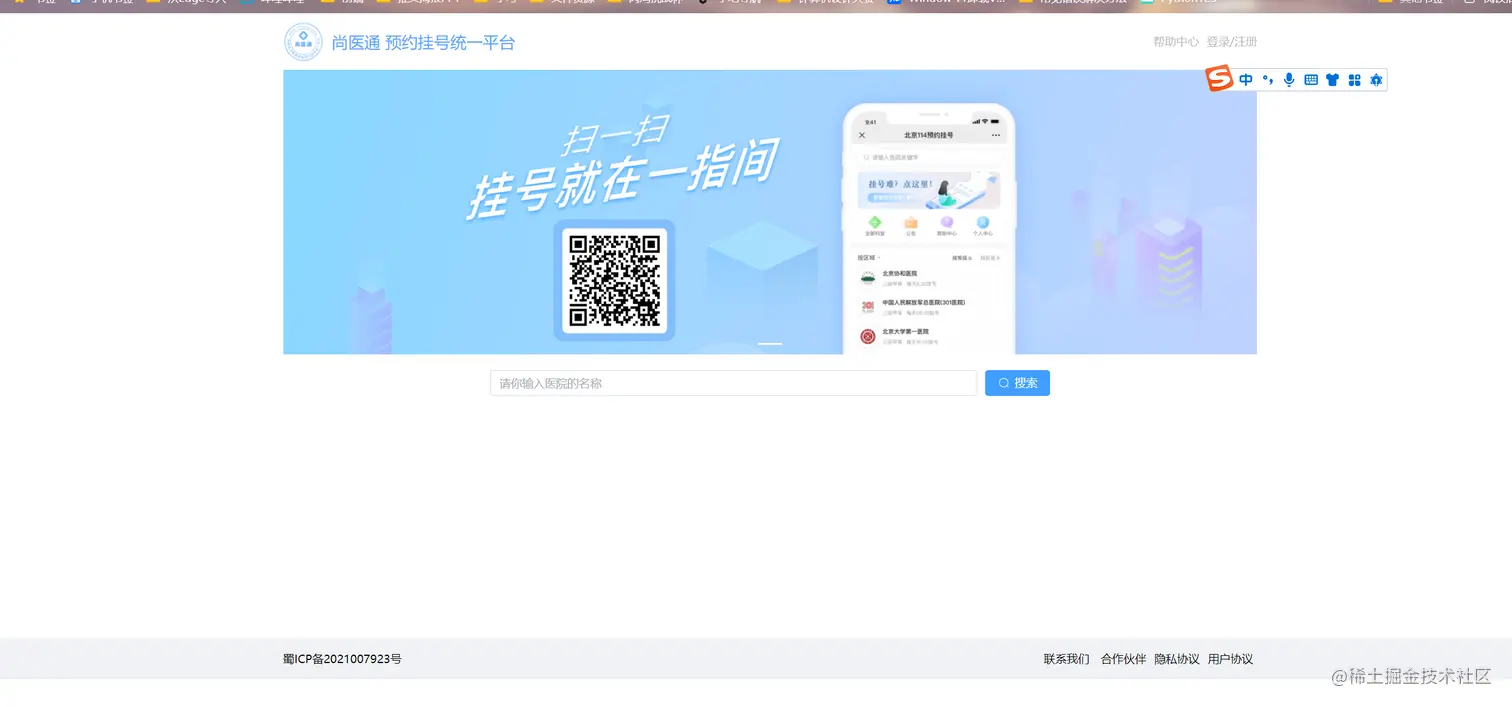Open the Sogou settings icon at the toolbar end

[1376, 80]
